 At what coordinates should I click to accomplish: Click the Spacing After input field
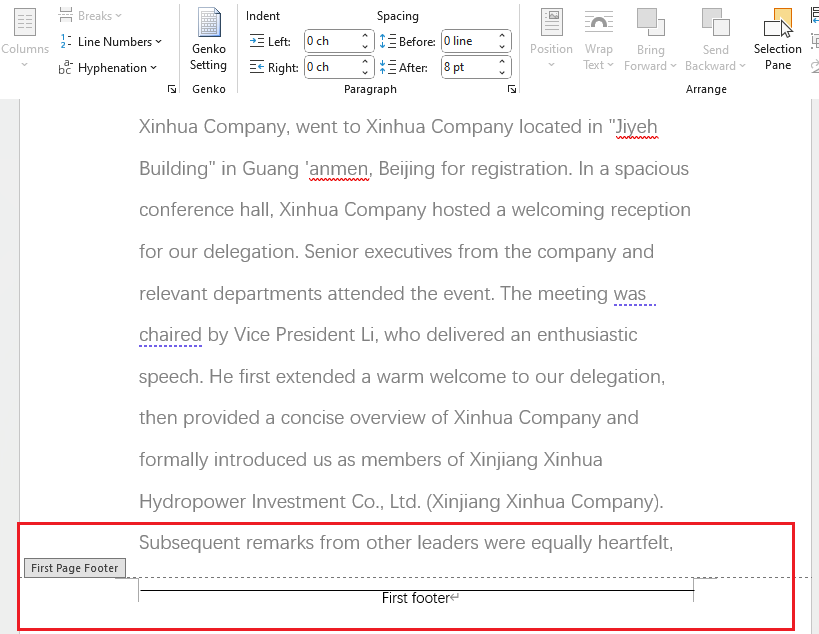point(469,67)
